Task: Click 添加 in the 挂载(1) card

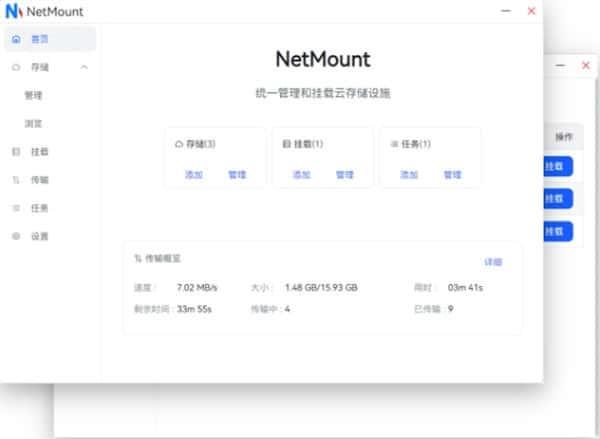Action: [301, 174]
